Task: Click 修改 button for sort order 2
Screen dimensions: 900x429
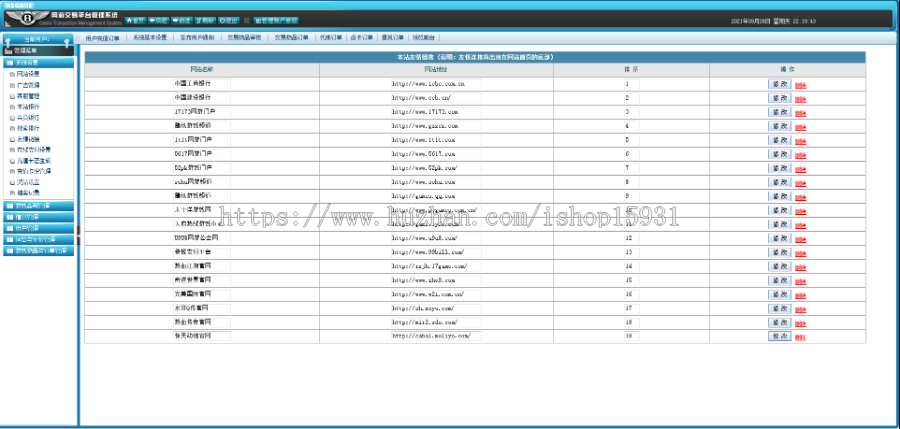Action: (x=779, y=98)
